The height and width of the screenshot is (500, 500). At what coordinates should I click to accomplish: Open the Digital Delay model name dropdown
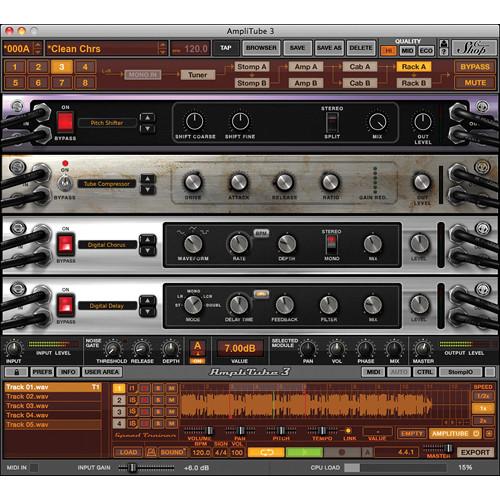point(107,306)
